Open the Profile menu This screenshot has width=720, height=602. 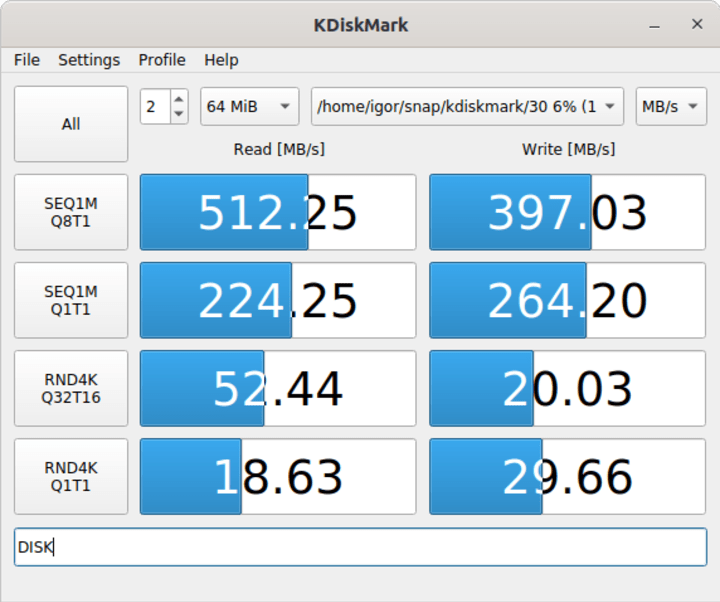[162, 60]
